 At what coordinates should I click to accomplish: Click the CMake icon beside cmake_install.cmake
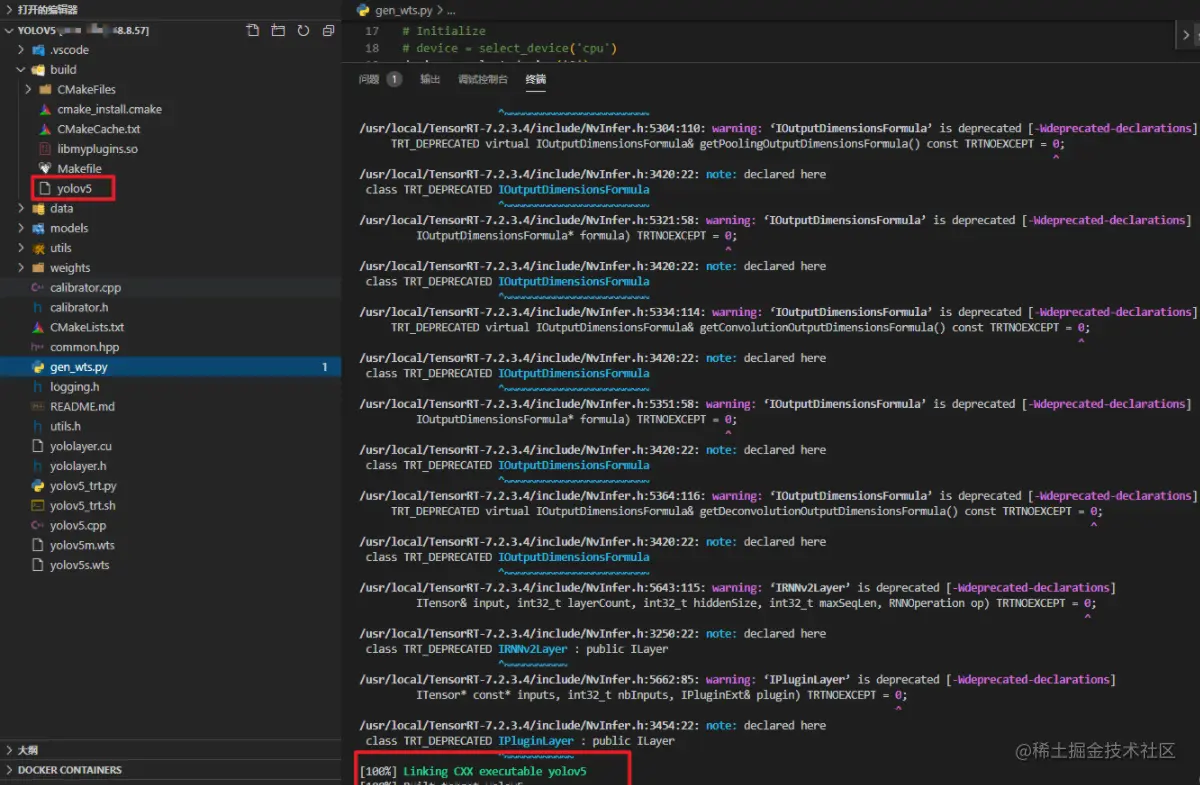(45, 109)
